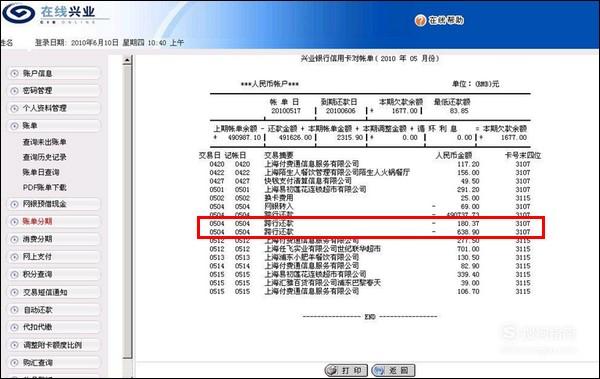600x379 pixels.
Task: Click the 83.85 minimum payment value
Action: click(459, 111)
